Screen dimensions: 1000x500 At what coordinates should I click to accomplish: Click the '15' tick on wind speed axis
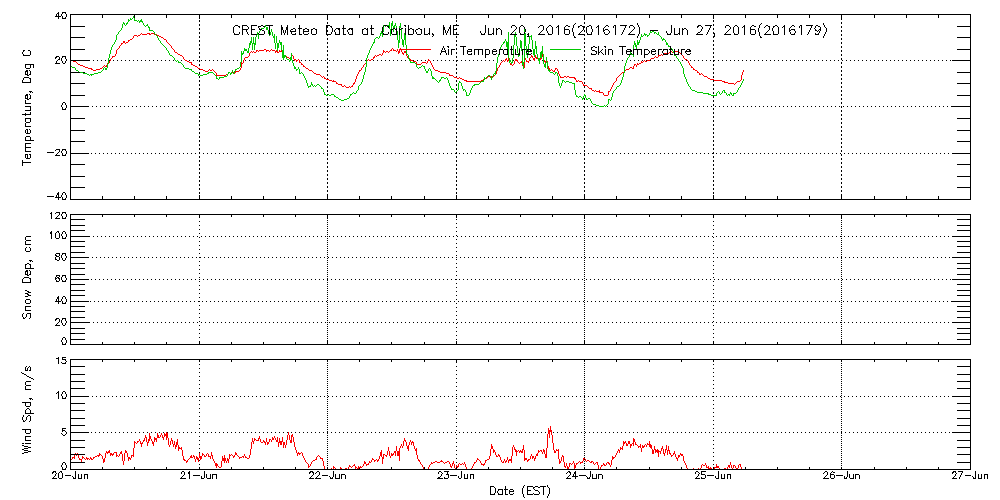60,361
